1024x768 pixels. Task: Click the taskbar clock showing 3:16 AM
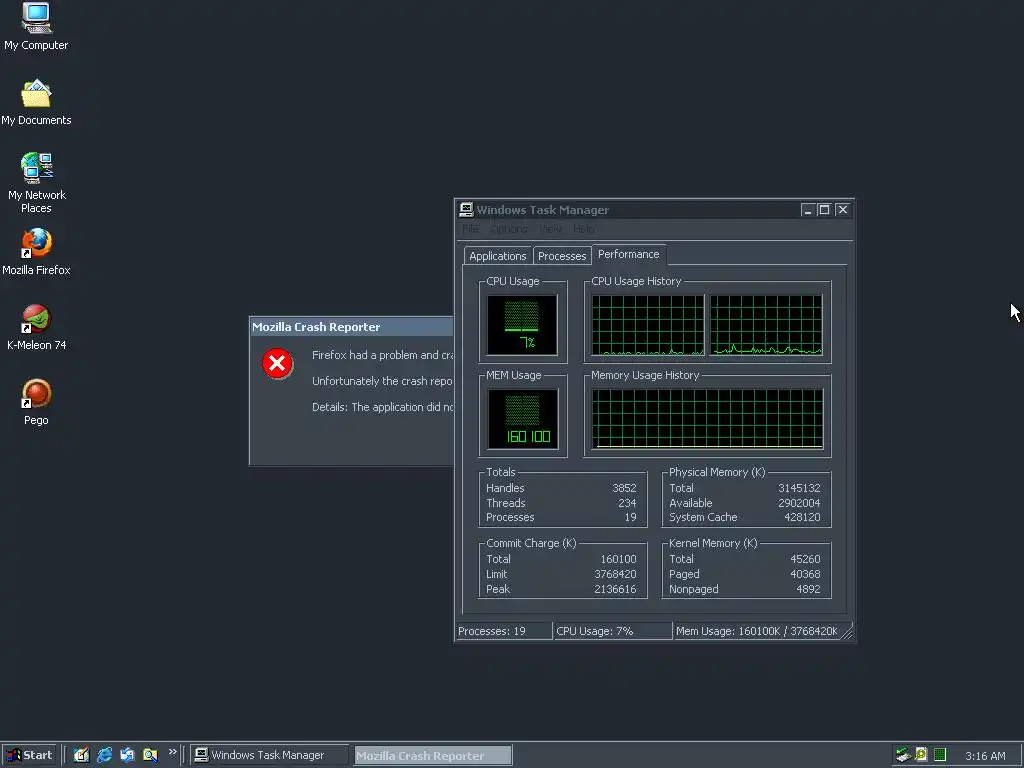pos(985,756)
